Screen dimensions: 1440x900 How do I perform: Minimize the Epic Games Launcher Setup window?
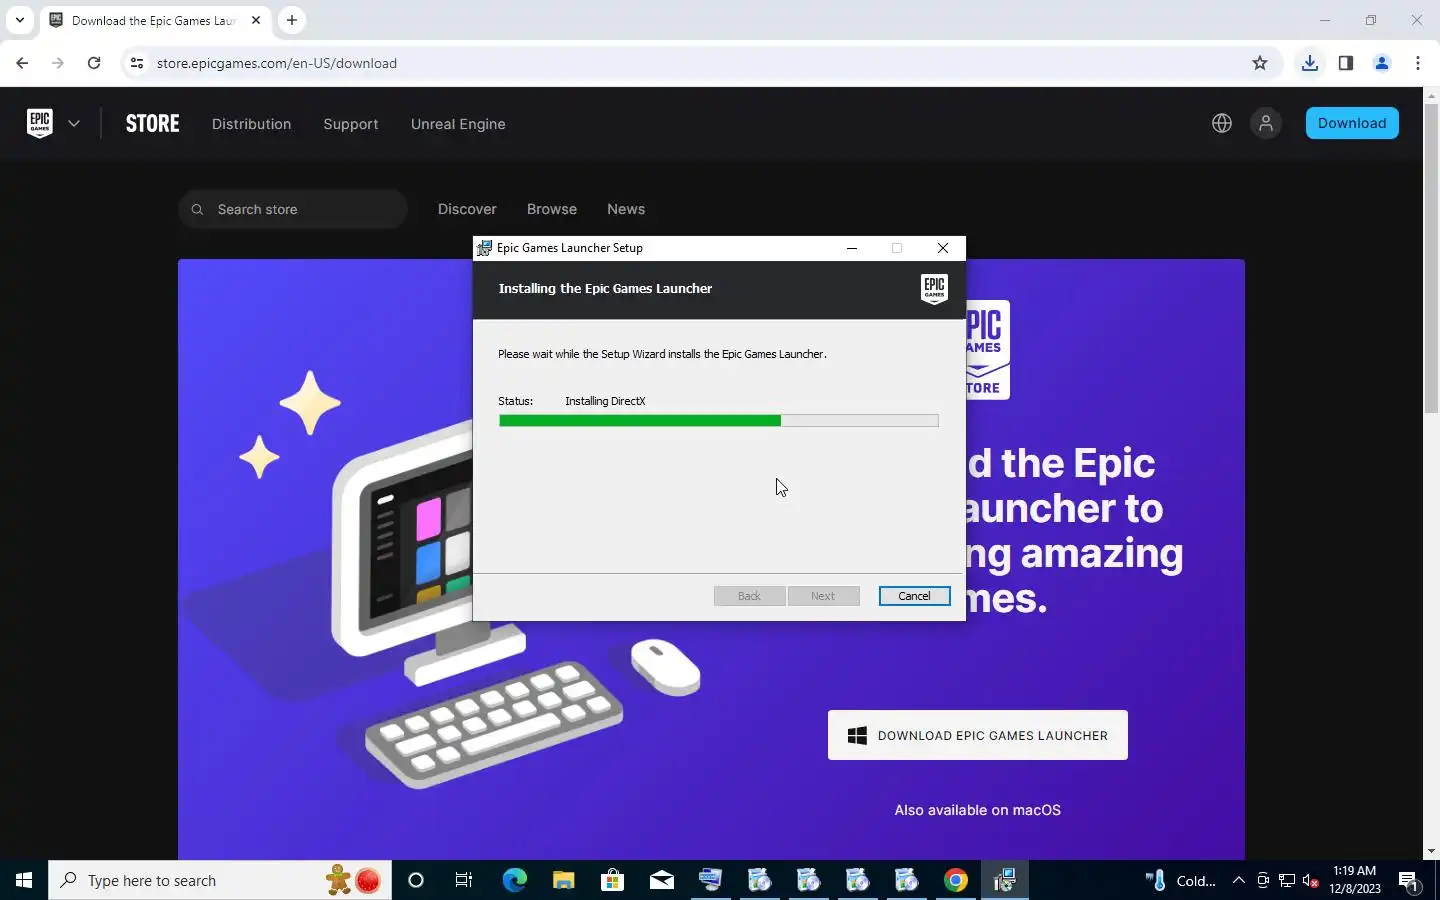pyautogui.click(x=852, y=248)
